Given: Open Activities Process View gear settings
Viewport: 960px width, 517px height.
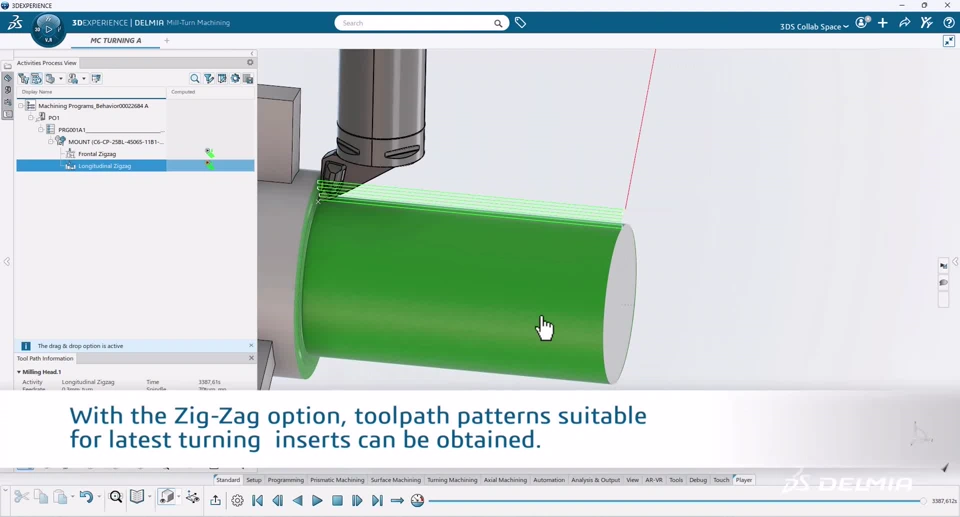Looking at the screenshot, I should 250,62.
